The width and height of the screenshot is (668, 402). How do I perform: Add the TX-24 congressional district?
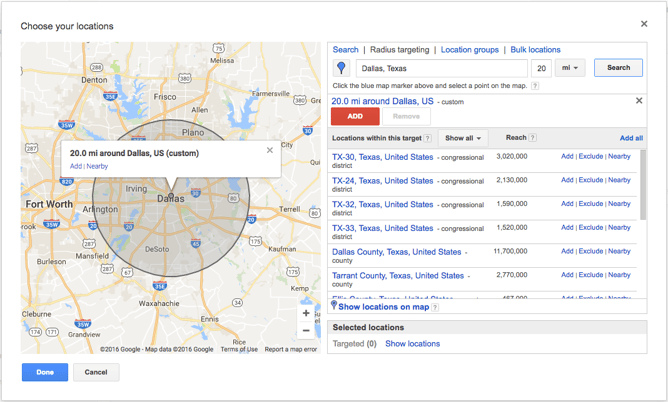(567, 180)
